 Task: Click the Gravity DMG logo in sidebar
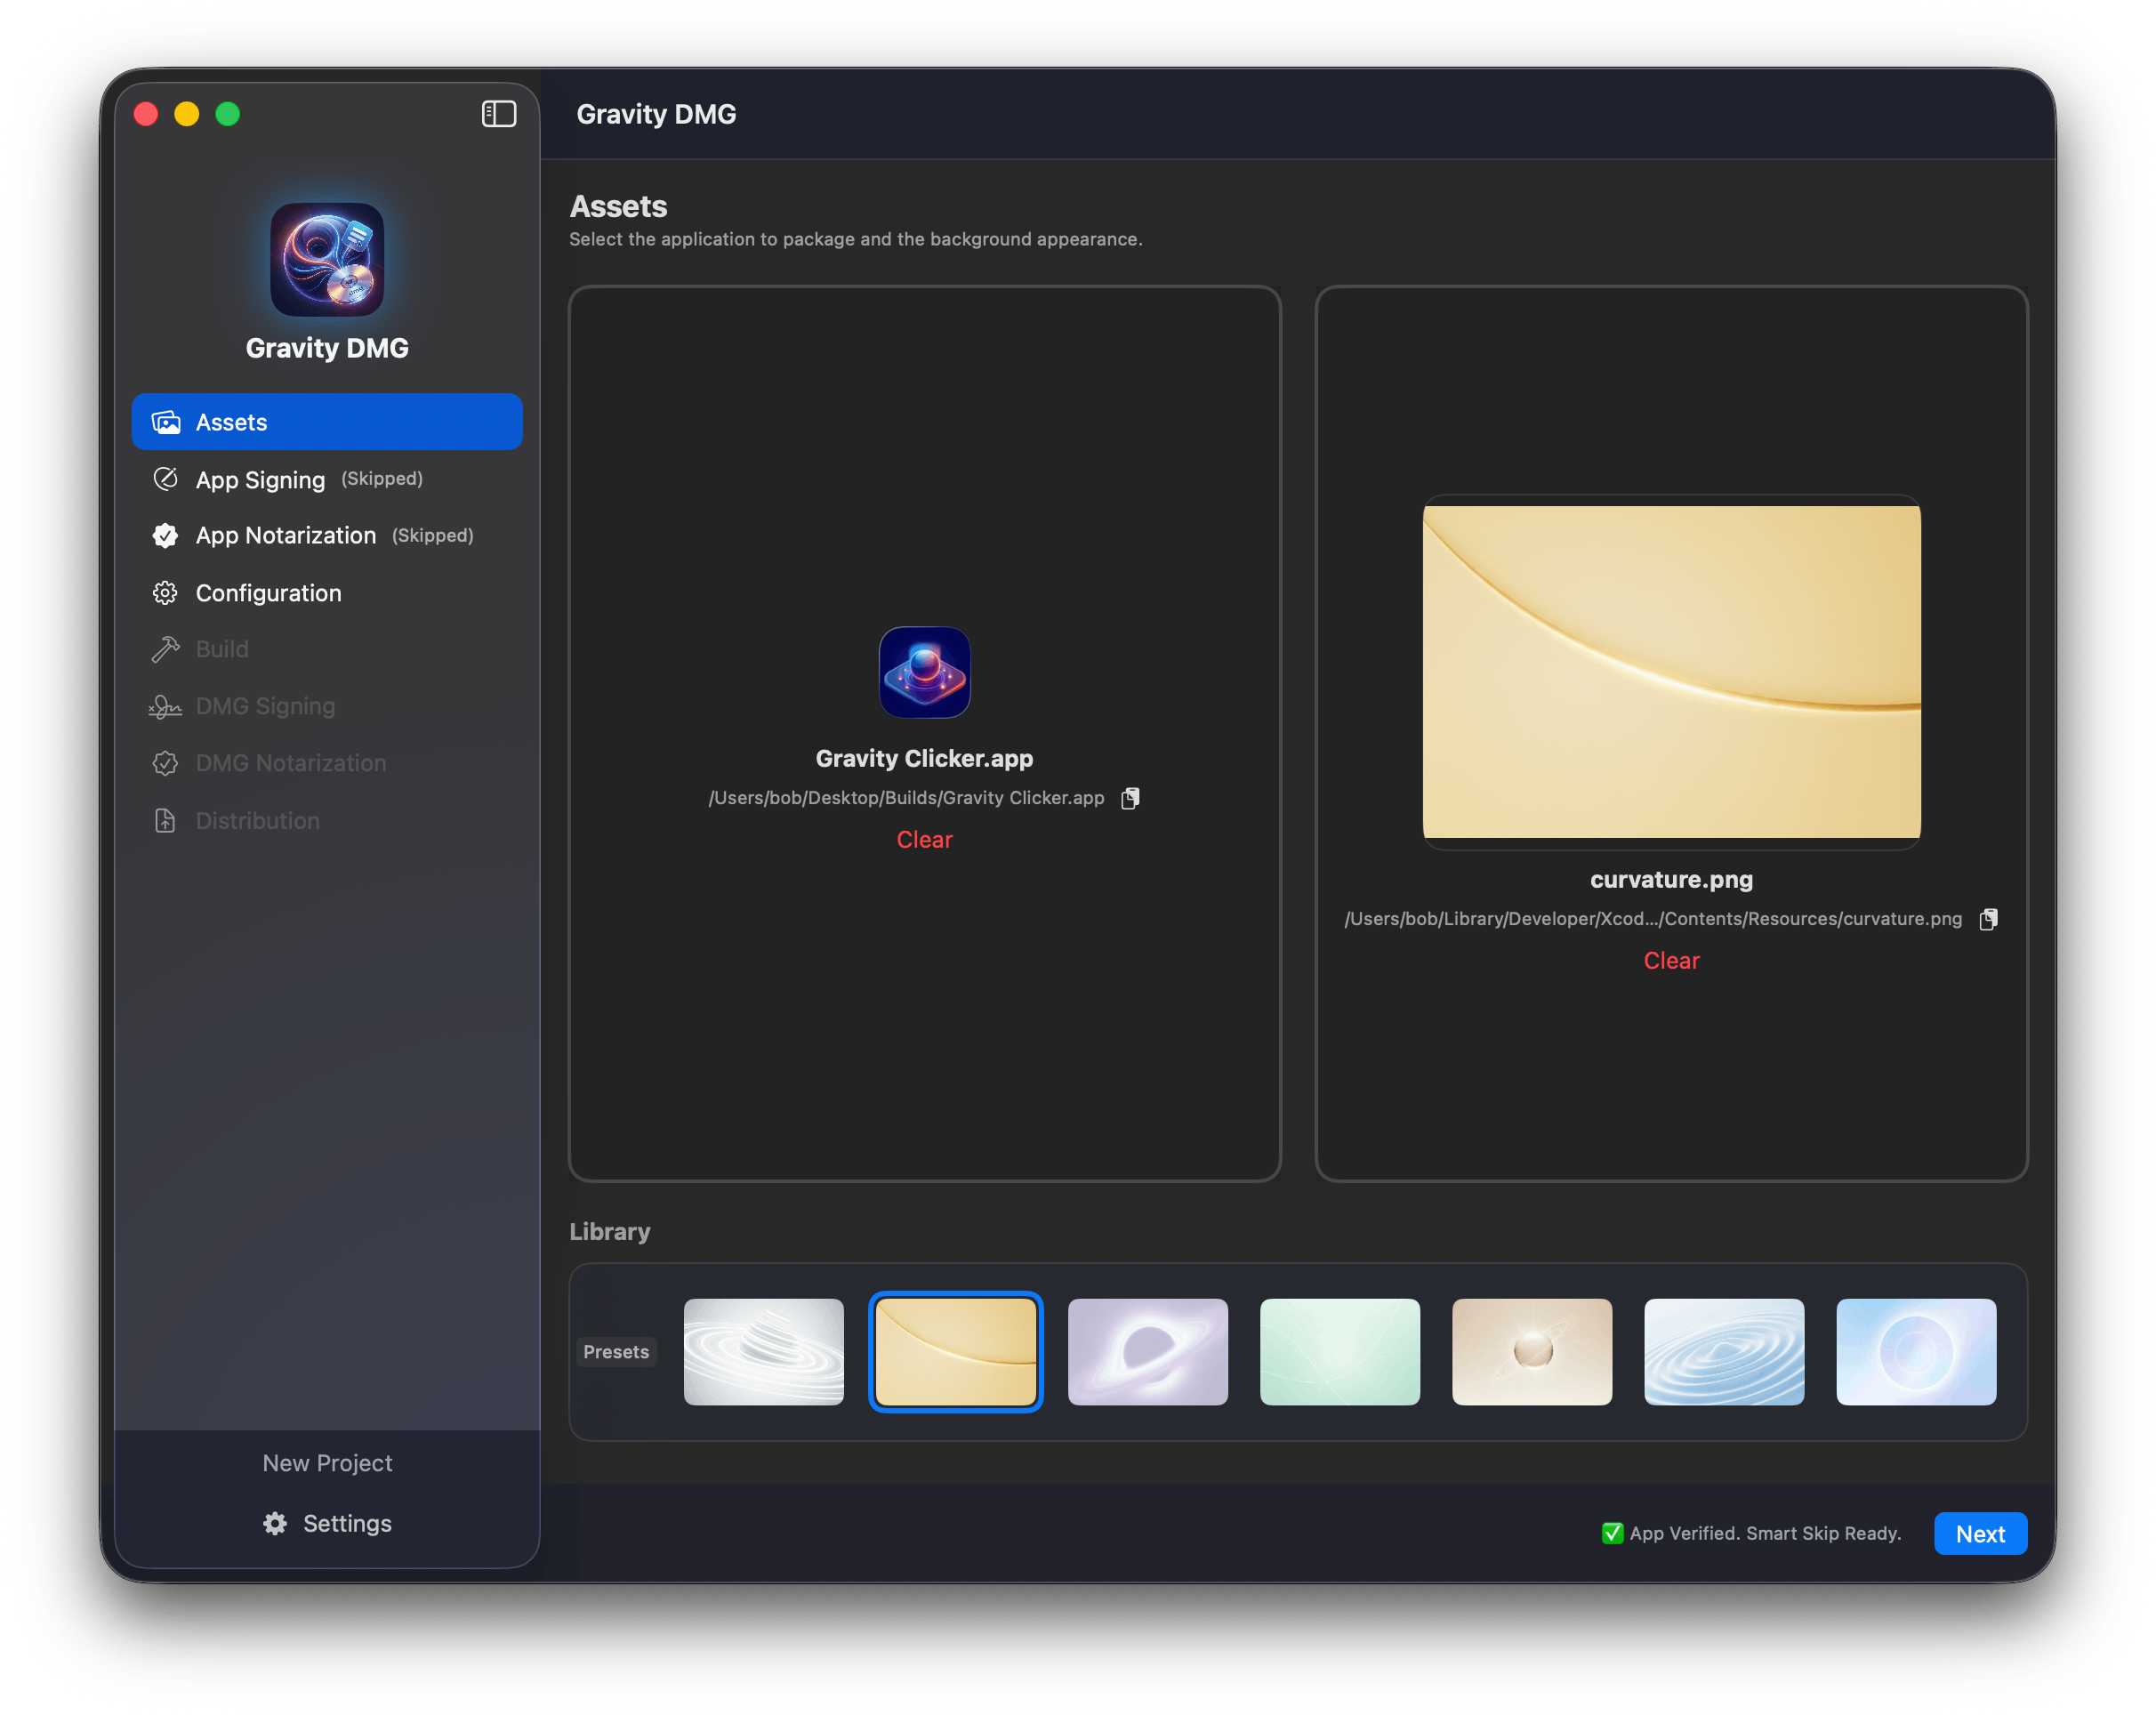click(327, 260)
